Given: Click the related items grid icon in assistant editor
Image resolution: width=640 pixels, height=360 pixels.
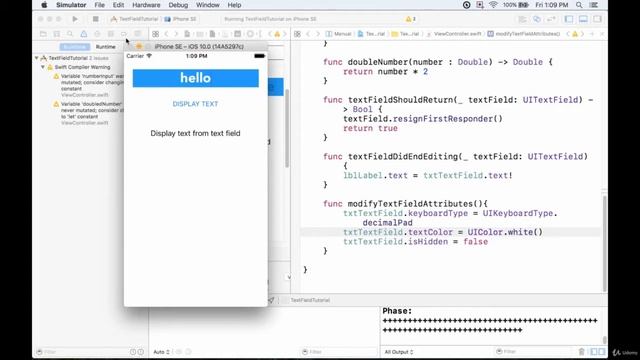Looking at the screenshot, I should click(297, 34).
